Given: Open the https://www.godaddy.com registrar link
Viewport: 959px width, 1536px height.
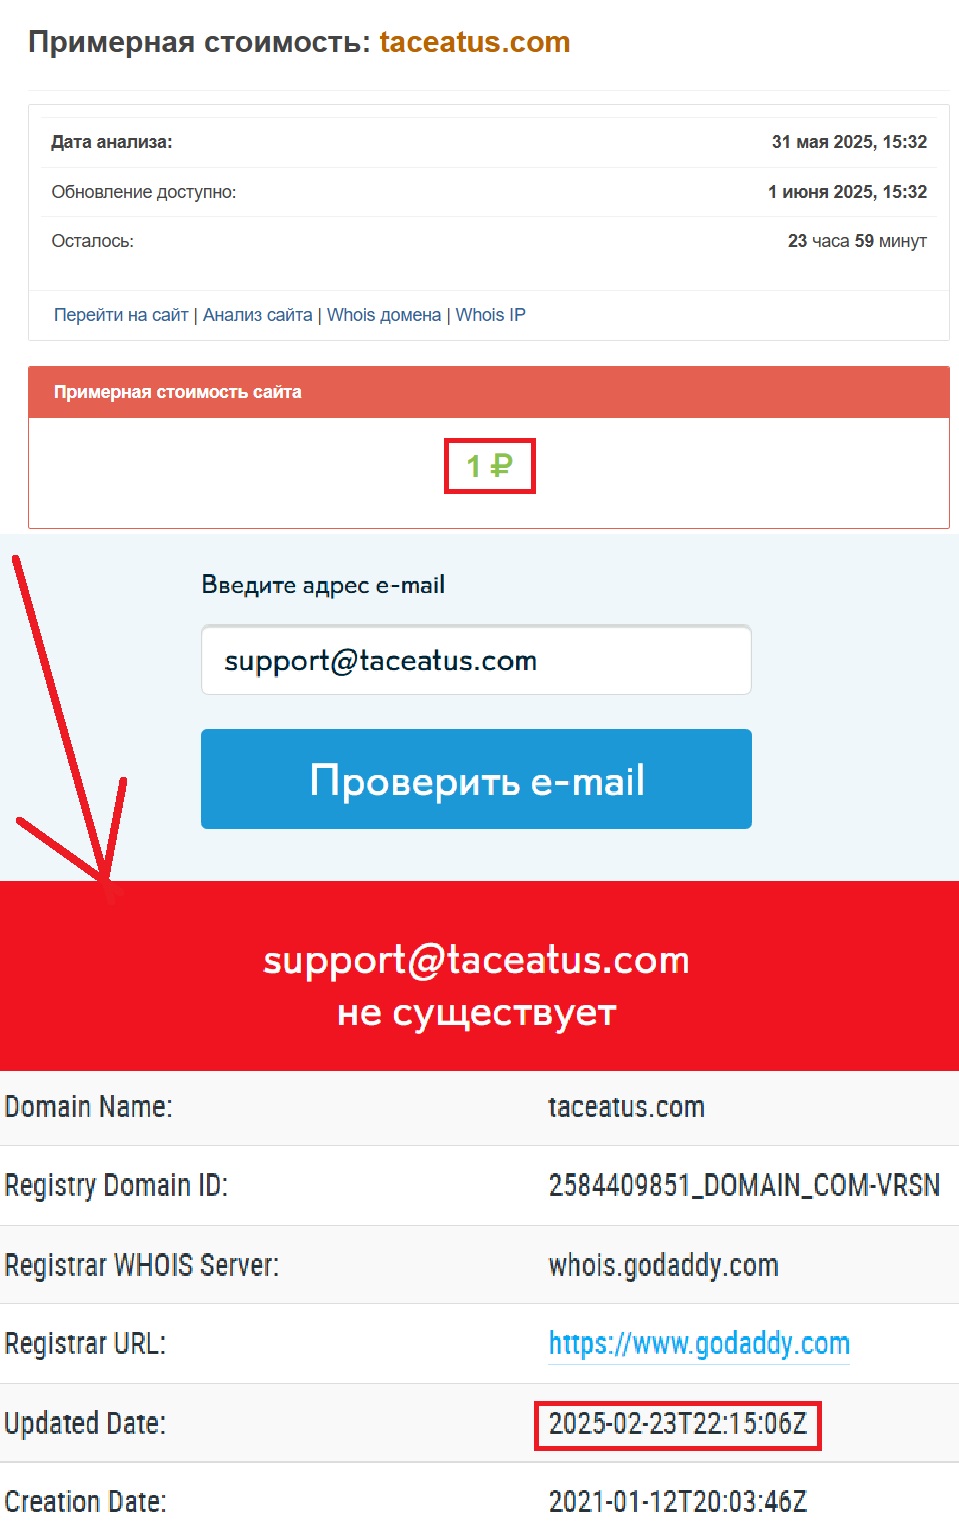Looking at the screenshot, I should click(x=699, y=1343).
